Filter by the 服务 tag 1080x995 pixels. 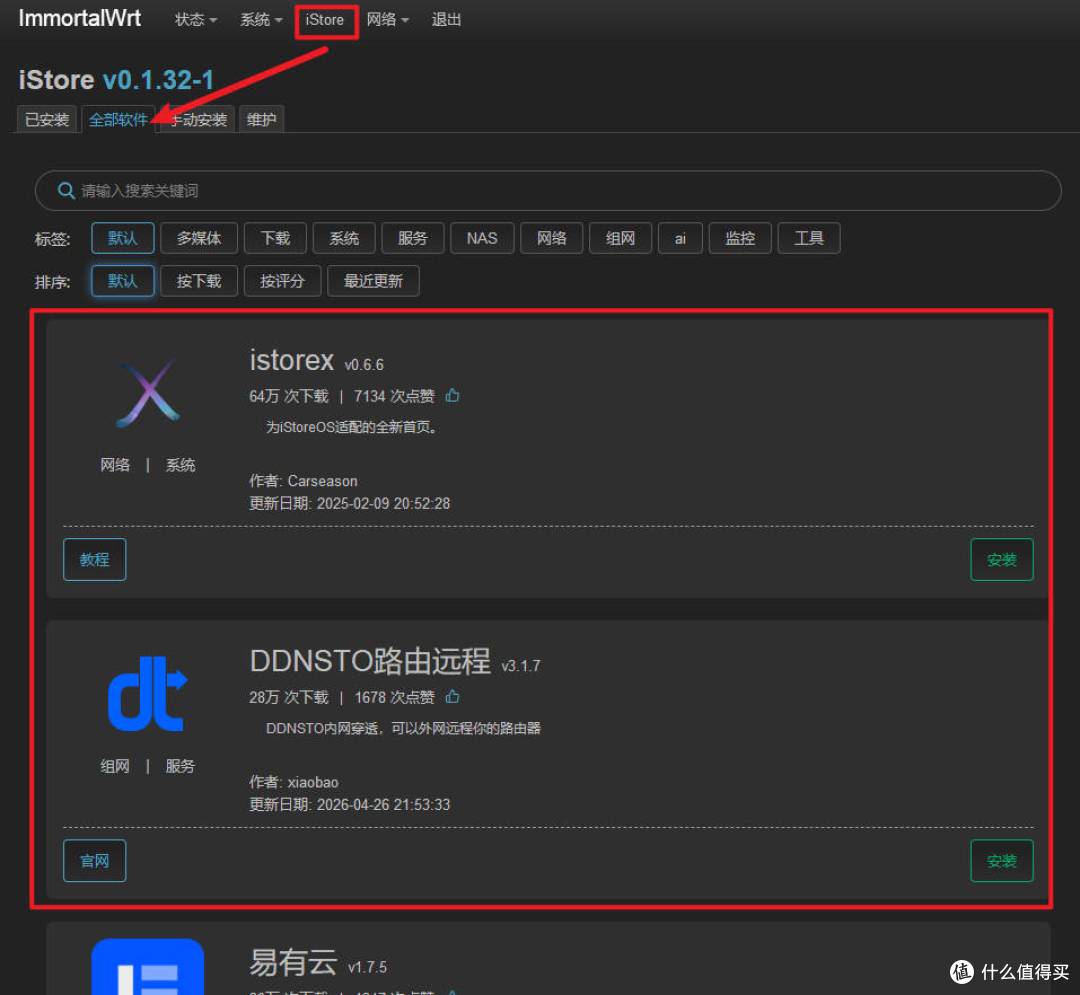(413, 238)
